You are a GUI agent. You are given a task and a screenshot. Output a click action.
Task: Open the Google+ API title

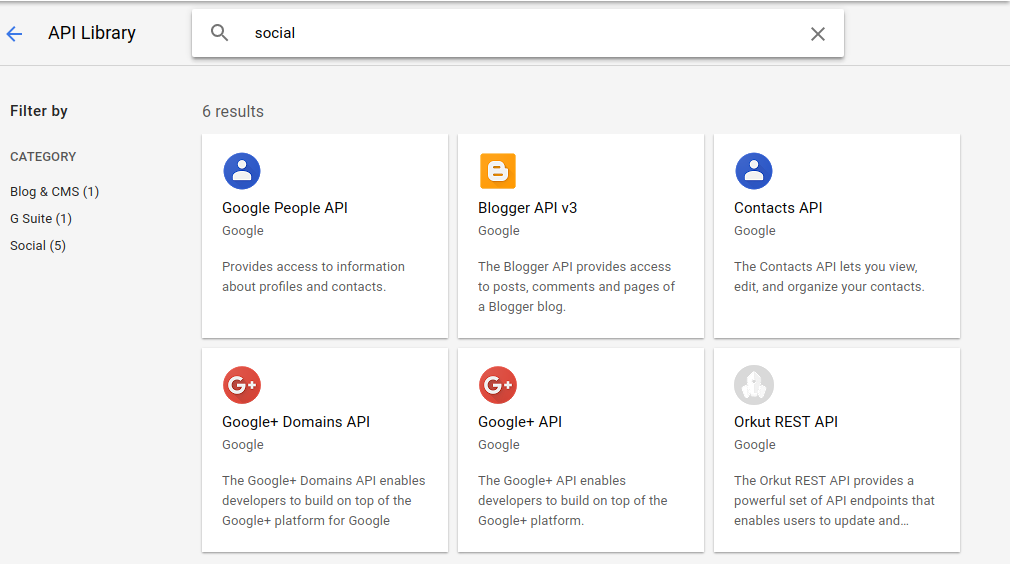[520, 422]
